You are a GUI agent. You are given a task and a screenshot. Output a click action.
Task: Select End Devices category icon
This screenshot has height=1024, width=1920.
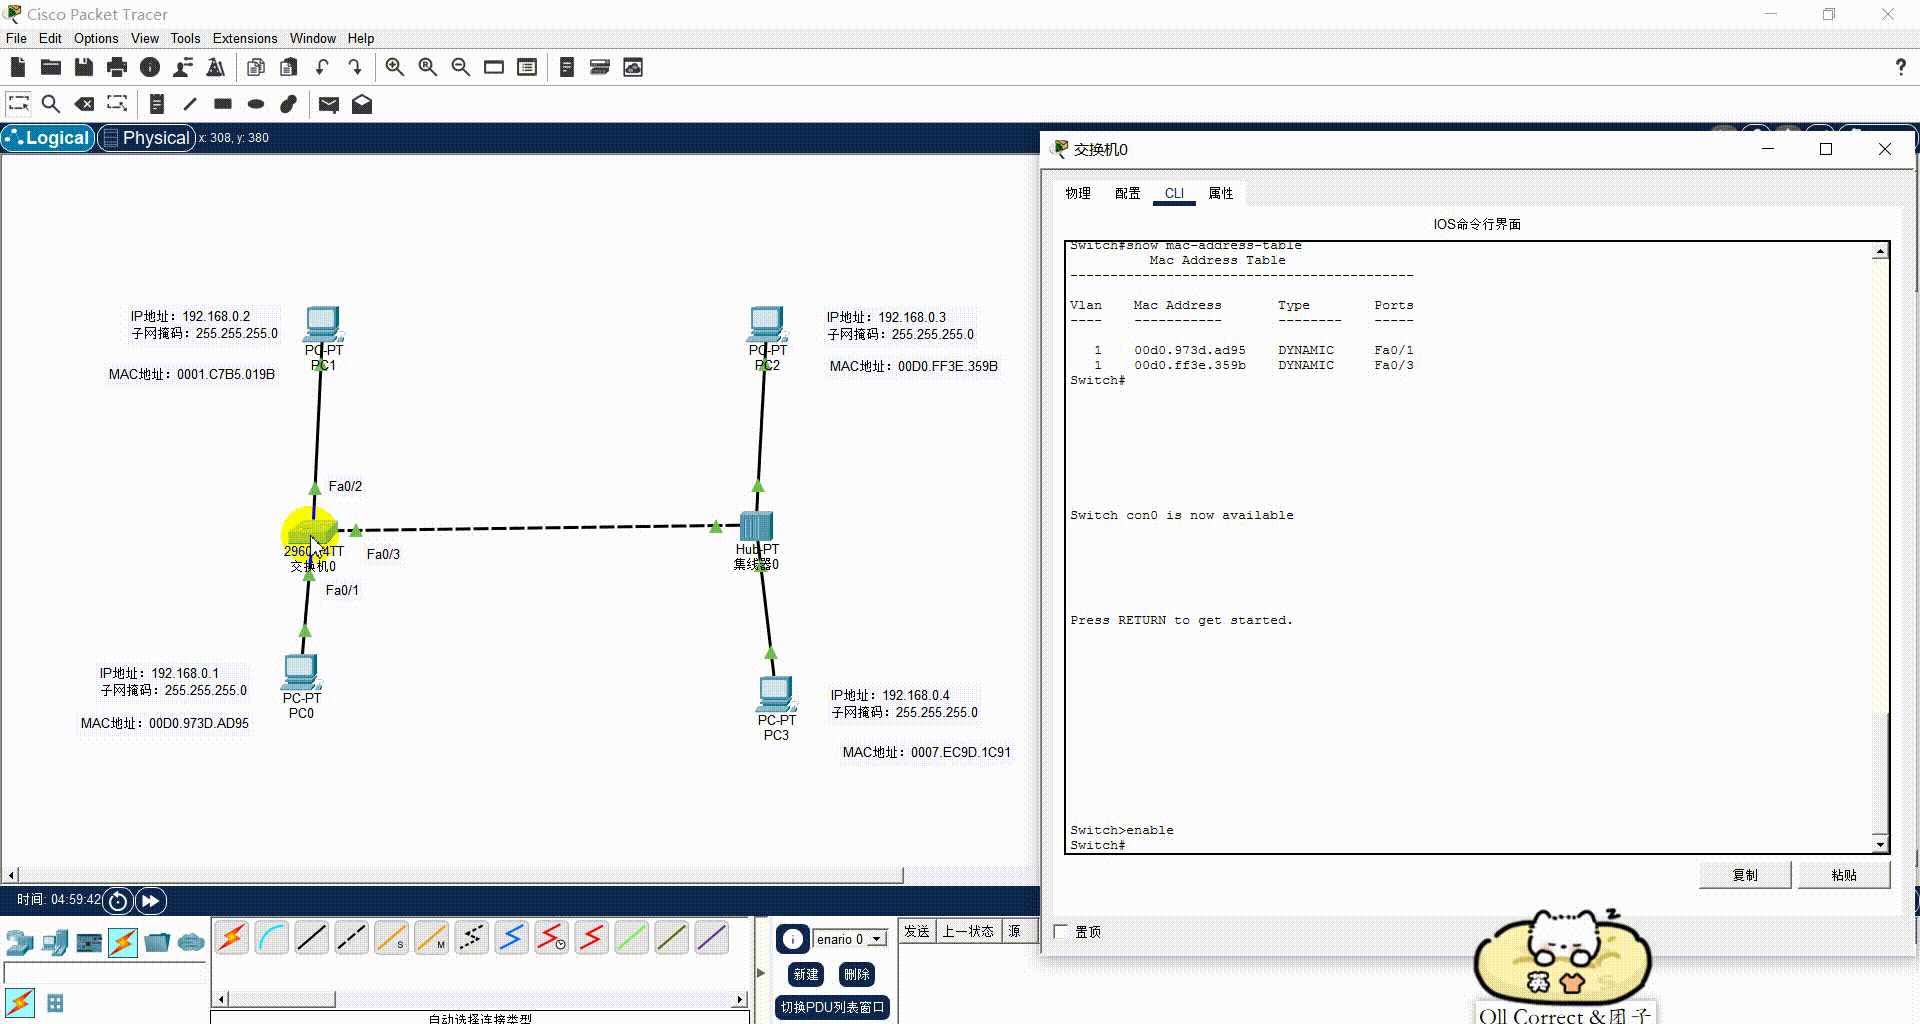pos(55,942)
